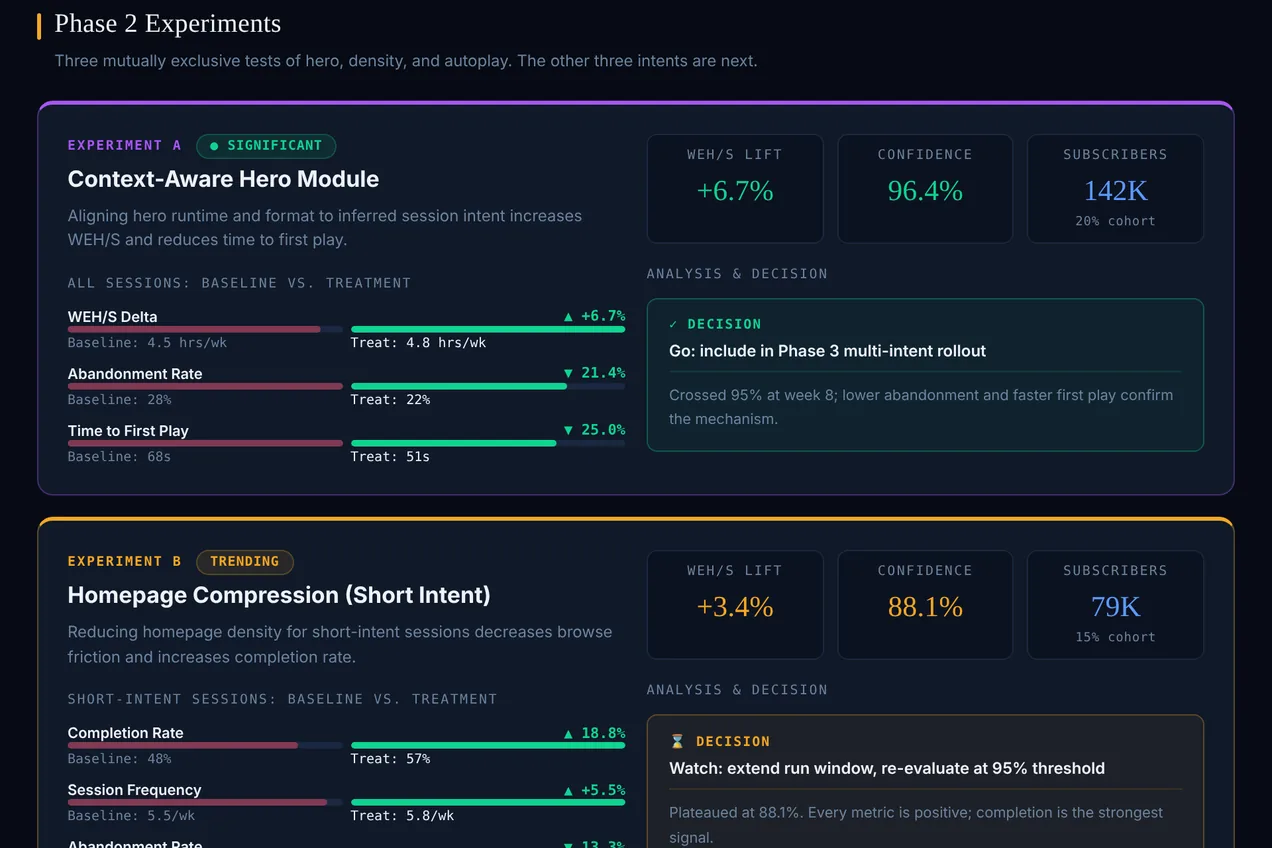This screenshot has height=848, width=1272.
Task: Click the TRENDING status badge
Action: [x=245, y=562]
